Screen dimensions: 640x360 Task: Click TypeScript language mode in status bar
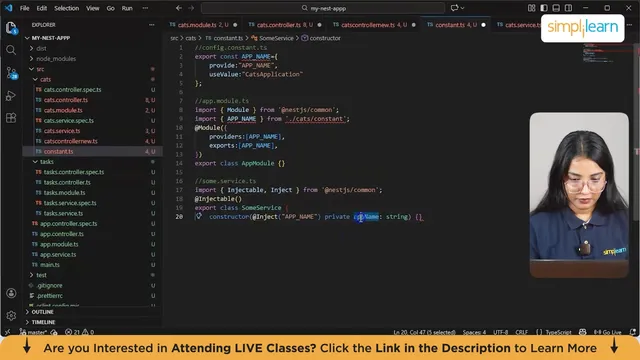(x=553, y=332)
